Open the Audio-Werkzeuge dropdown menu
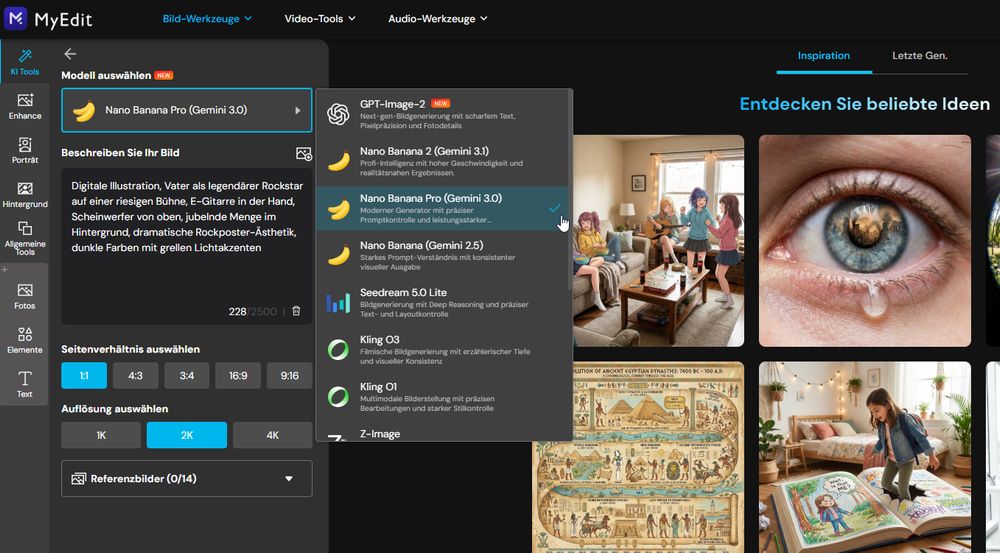The image size is (1000, 553). click(438, 18)
